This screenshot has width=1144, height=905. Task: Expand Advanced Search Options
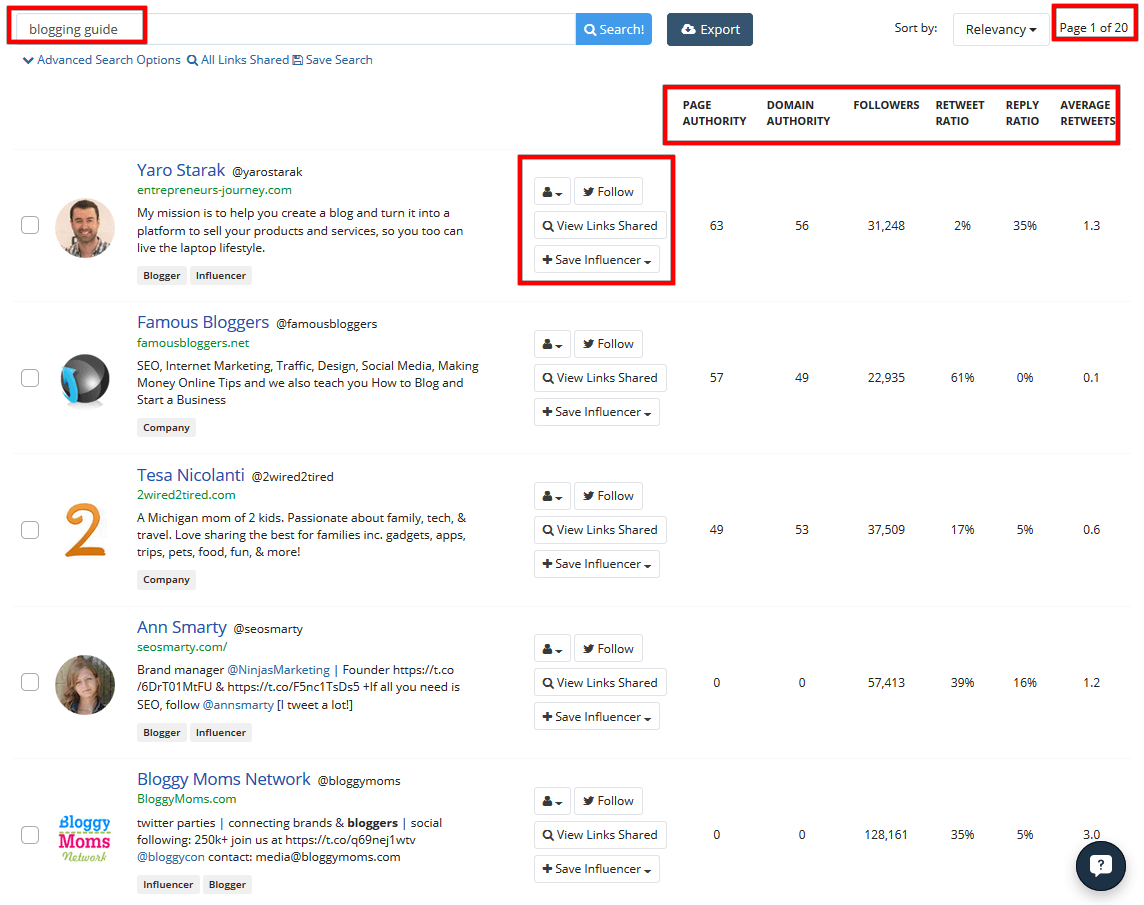[101, 60]
